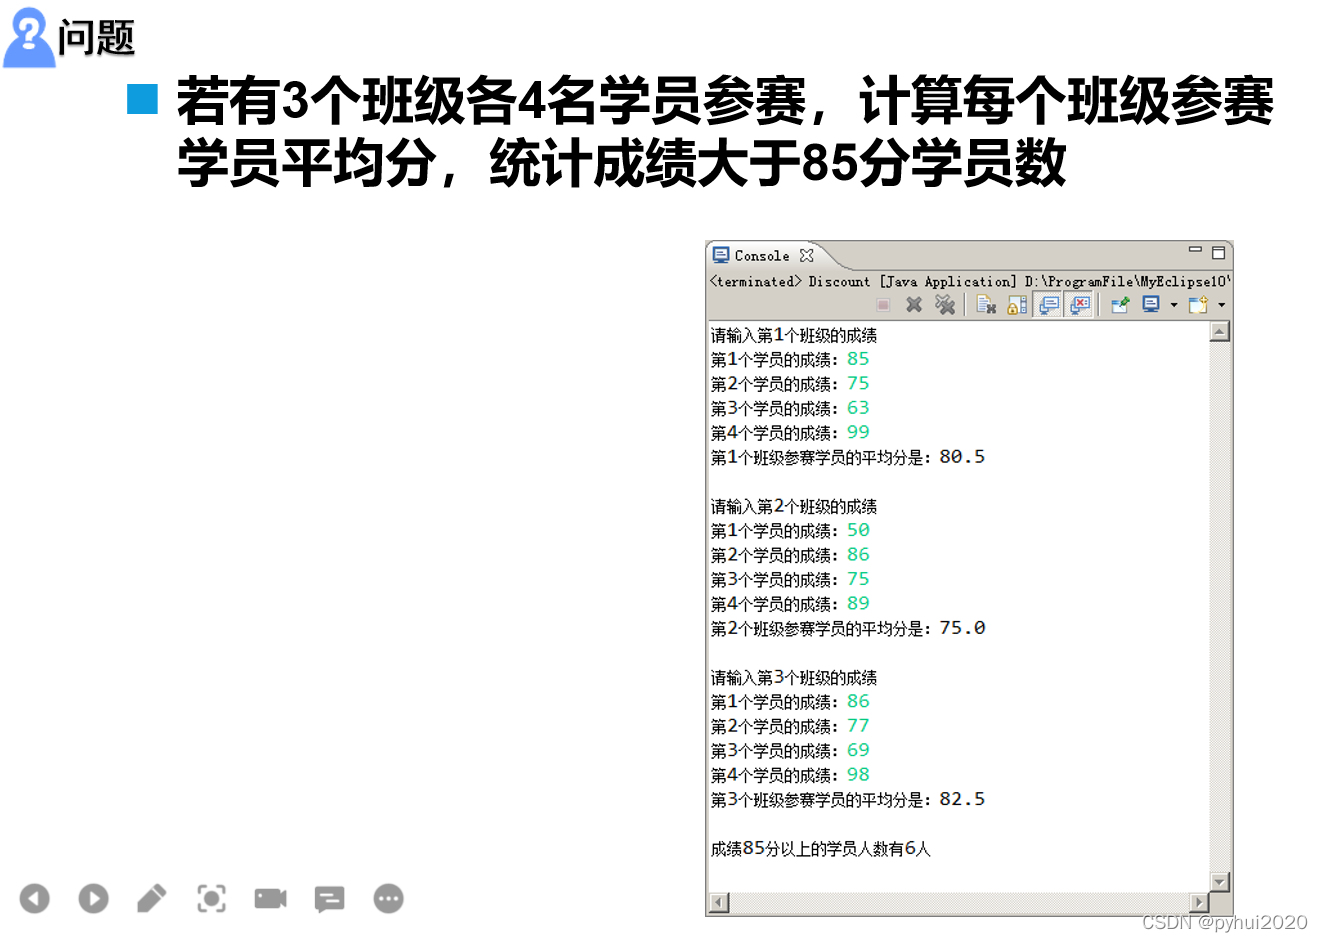Viewport: 1323px width, 942px height.
Task: Click the subtitles/captions icon in slideshow controls
Action: coord(329,899)
